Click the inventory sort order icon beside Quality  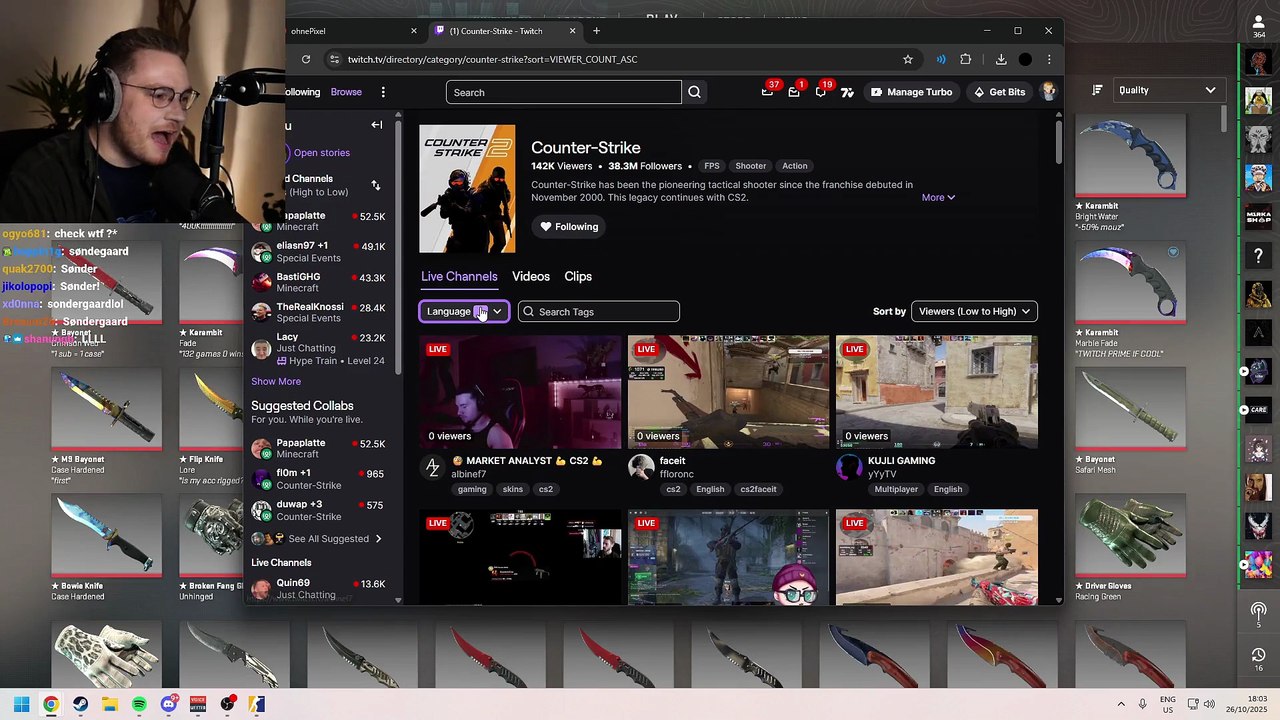1097,90
